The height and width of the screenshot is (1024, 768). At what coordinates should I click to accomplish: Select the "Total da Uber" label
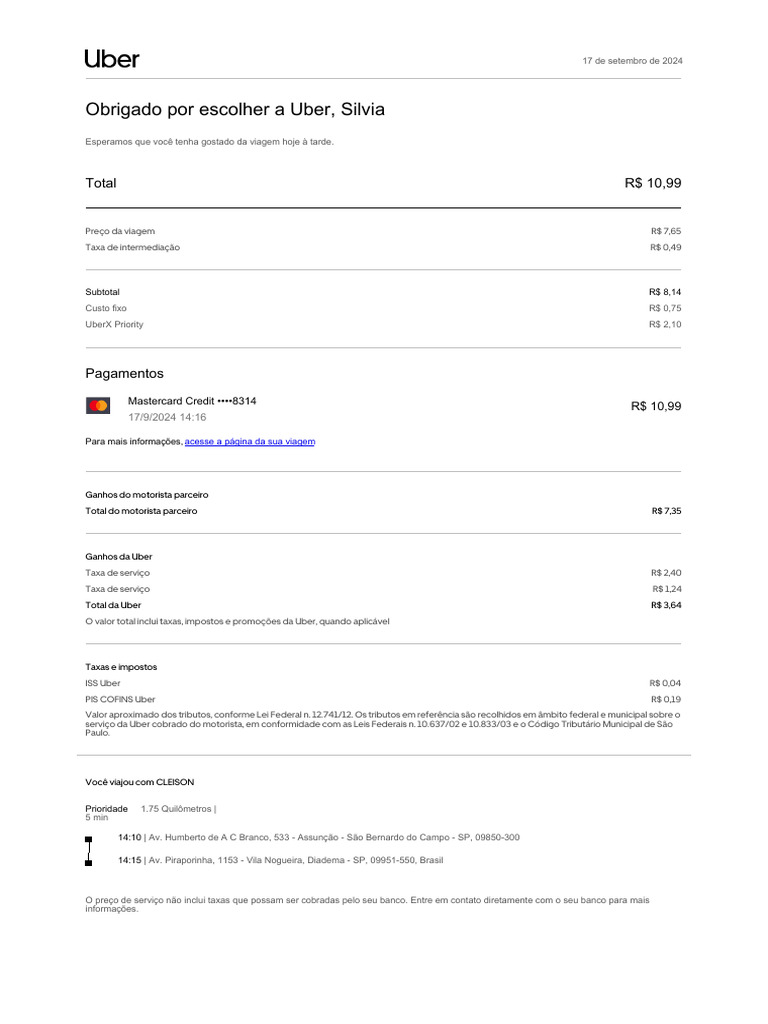click(x=113, y=605)
